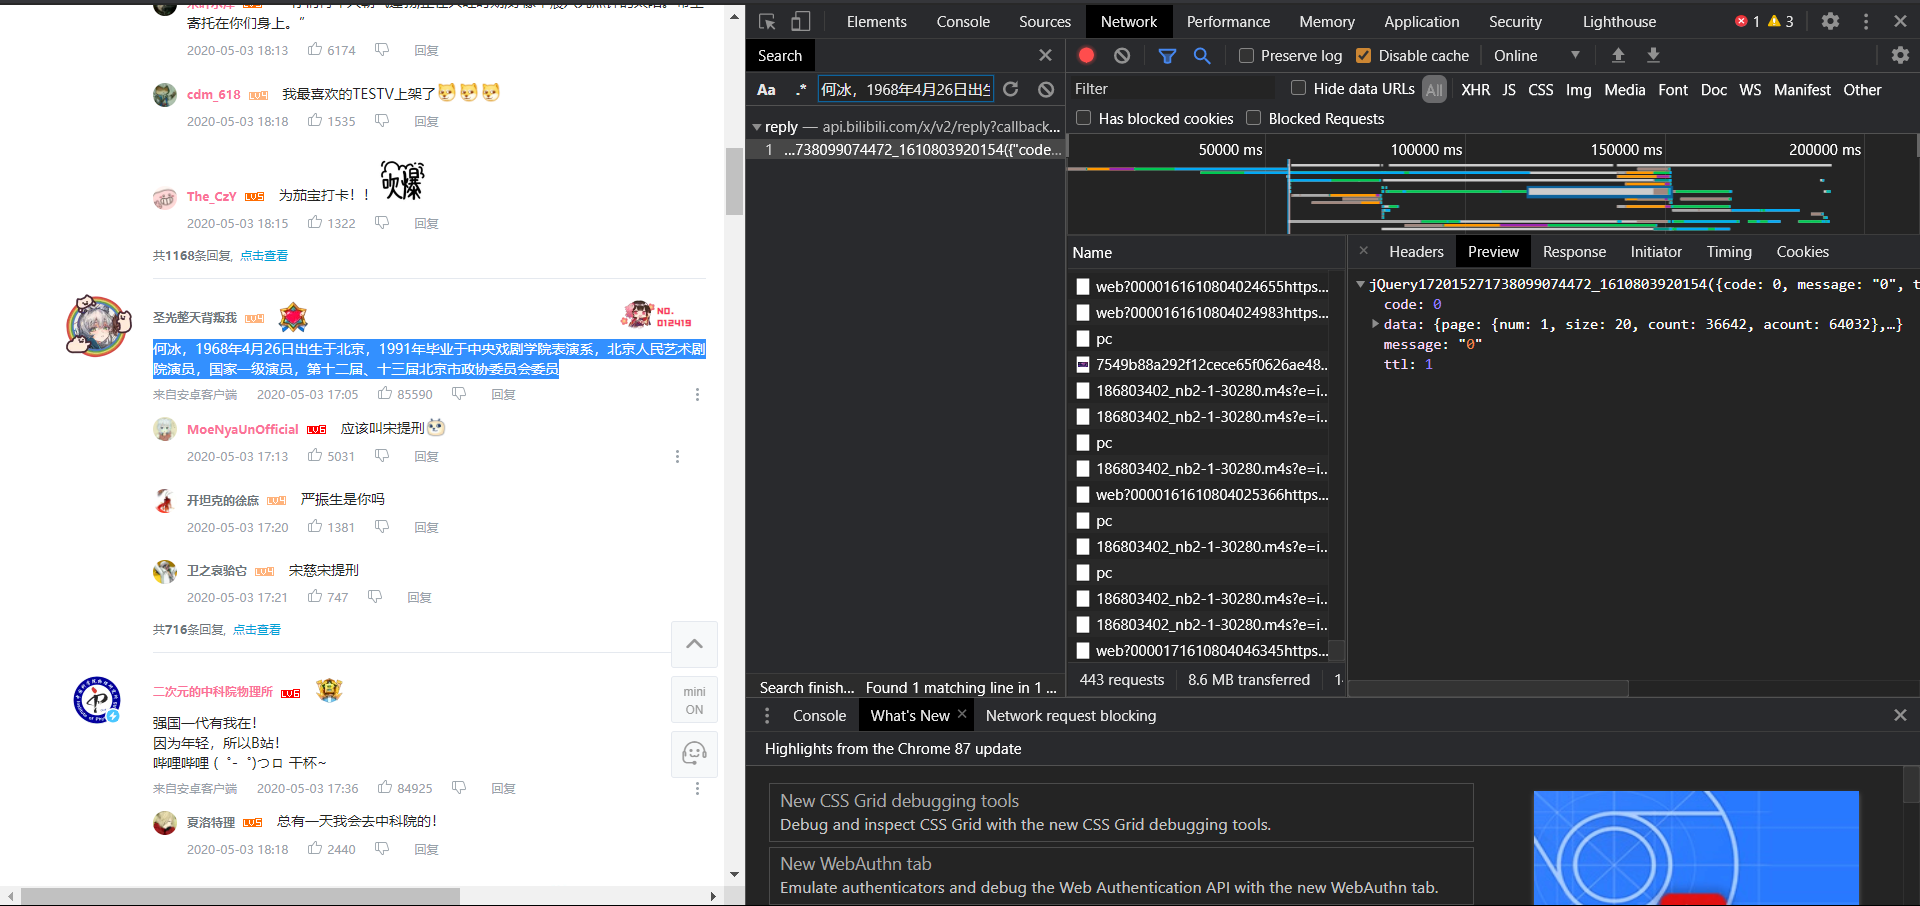The width and height of the screenshot is (1920, 906).
Task: Dislike the MoeNyaUnOfficial reply
Action: click(x=381, y=456)
